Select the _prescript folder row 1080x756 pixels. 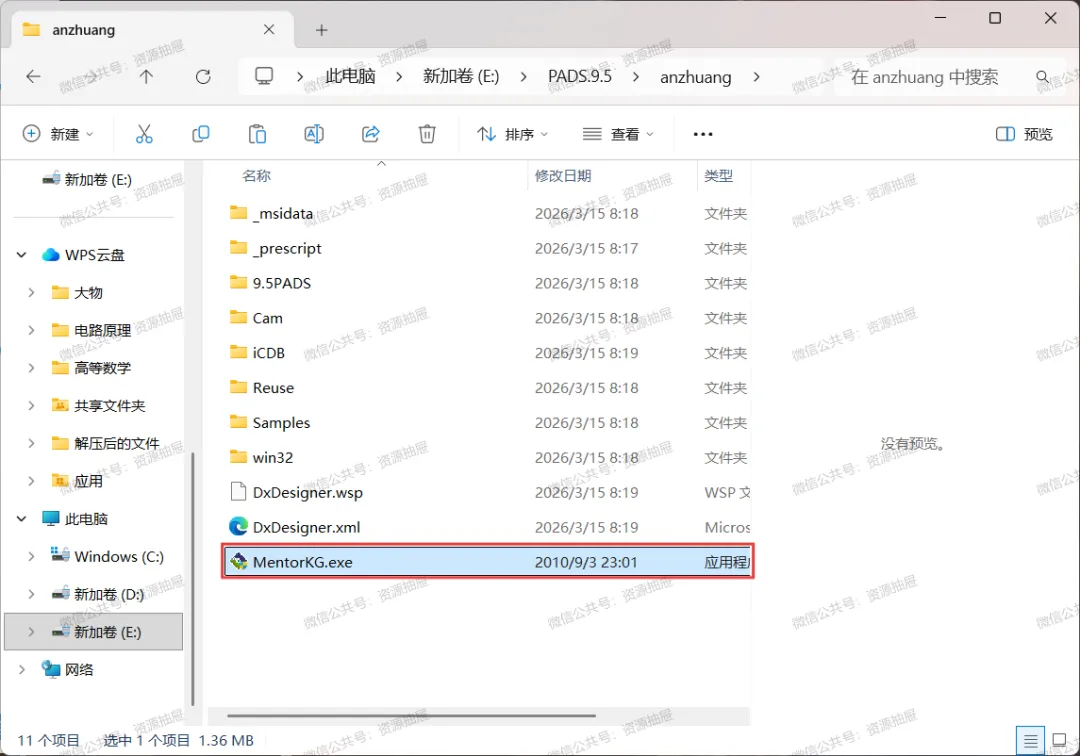[486, 248]
